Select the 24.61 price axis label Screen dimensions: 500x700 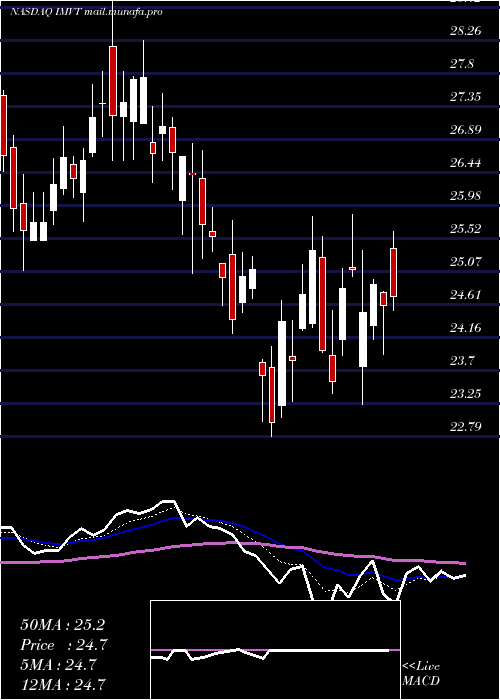click(465, 295)
